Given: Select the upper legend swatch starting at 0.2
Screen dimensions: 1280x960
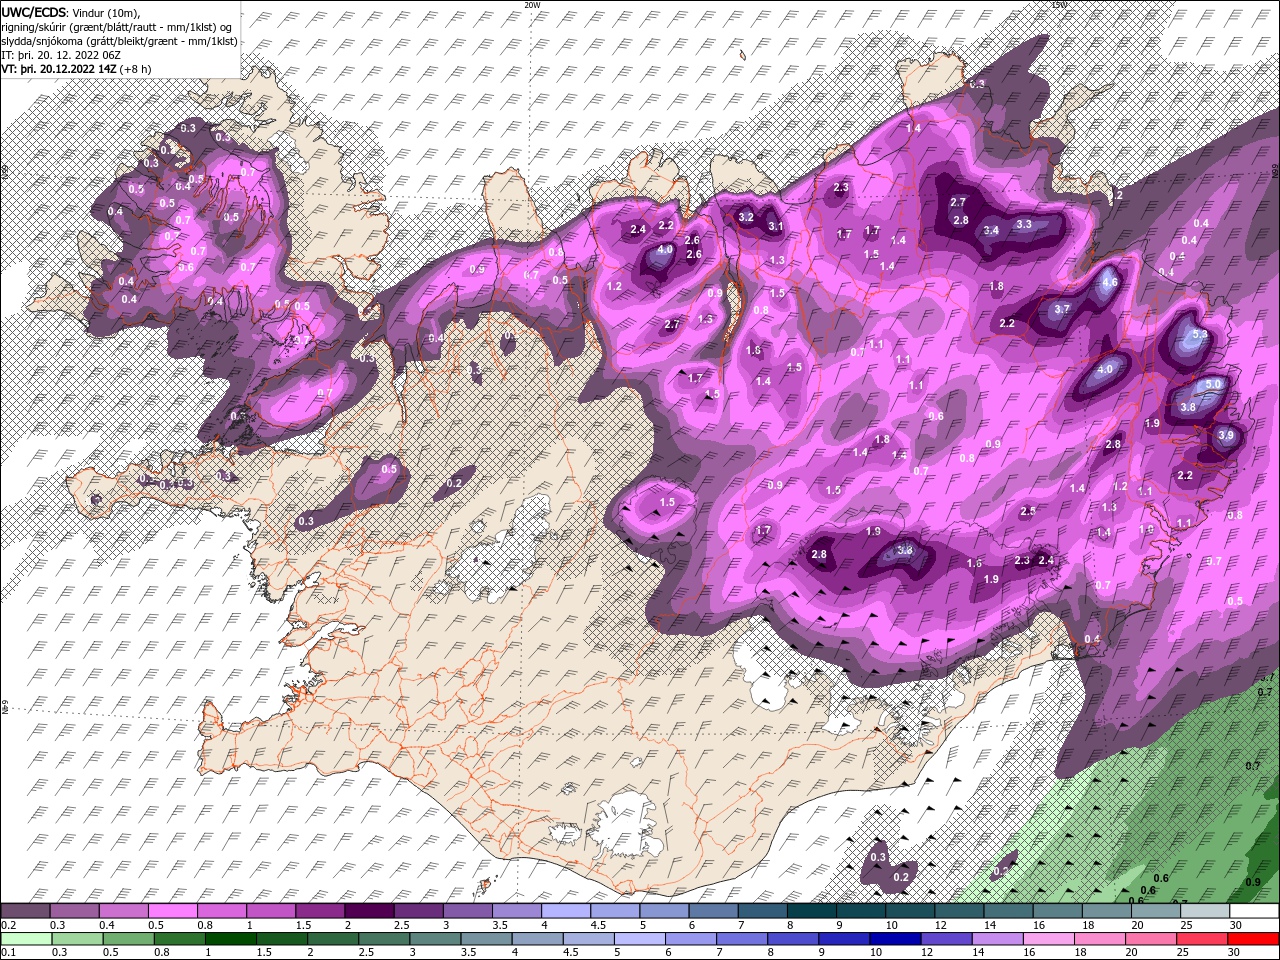Looking at the screenshot, I should click(25, 911).
